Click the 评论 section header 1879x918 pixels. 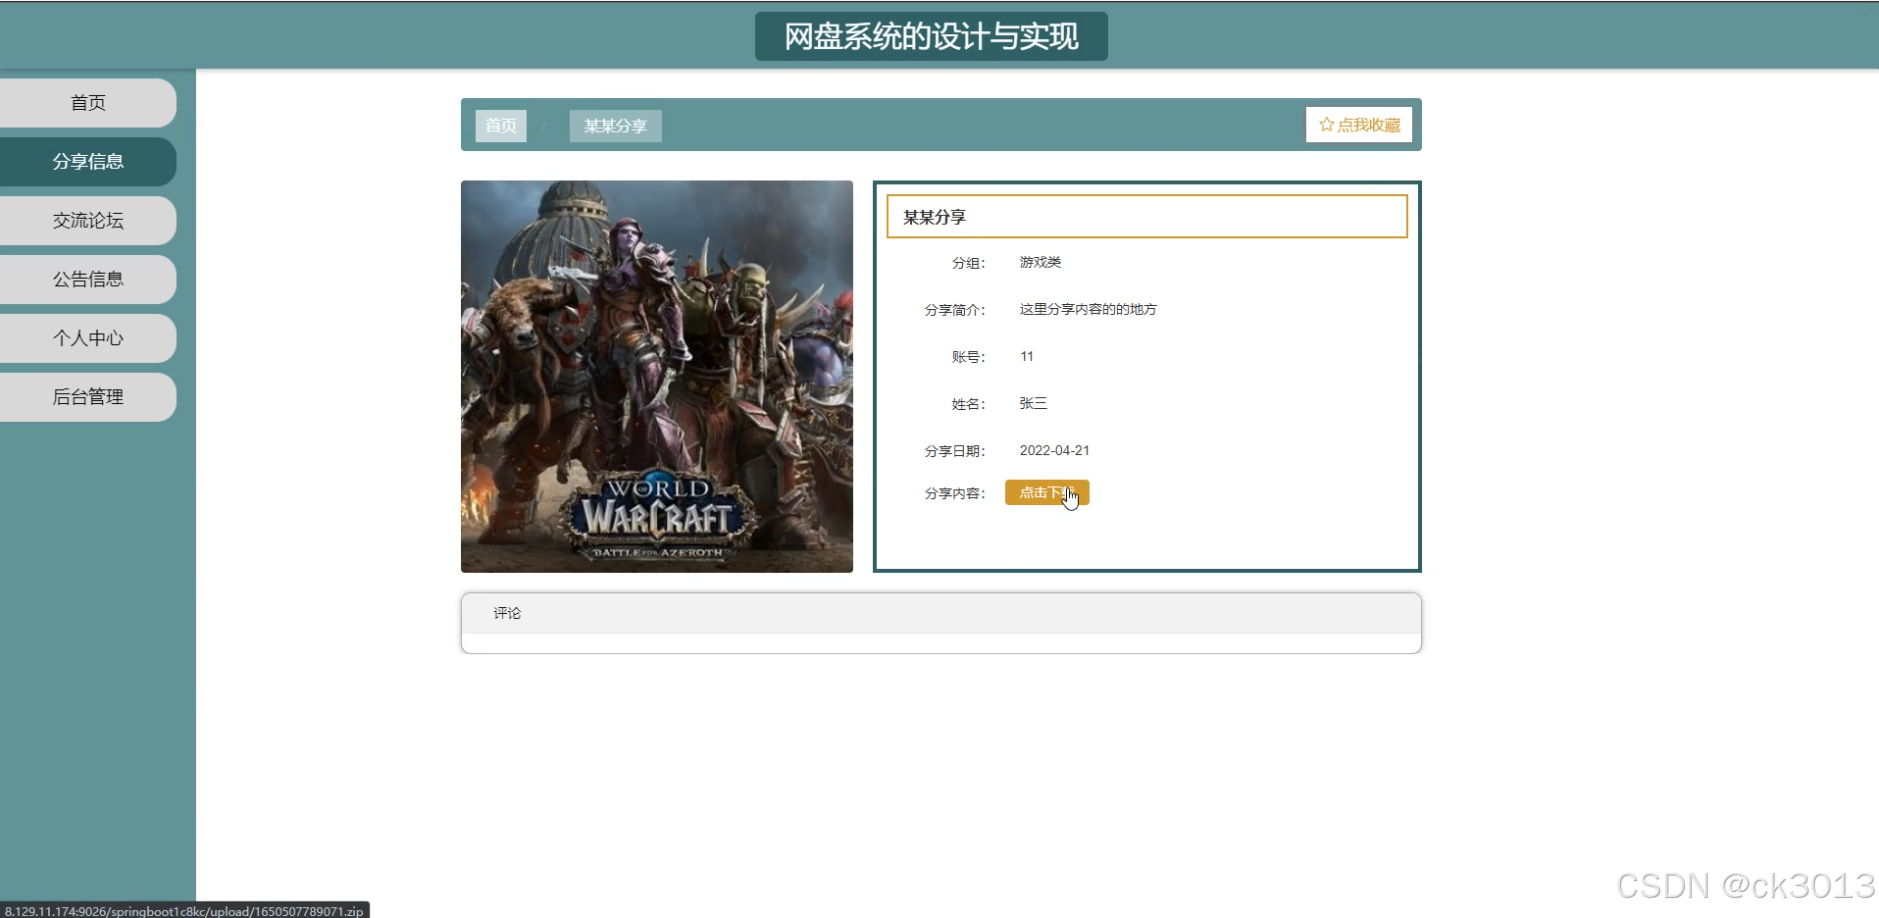941,613
